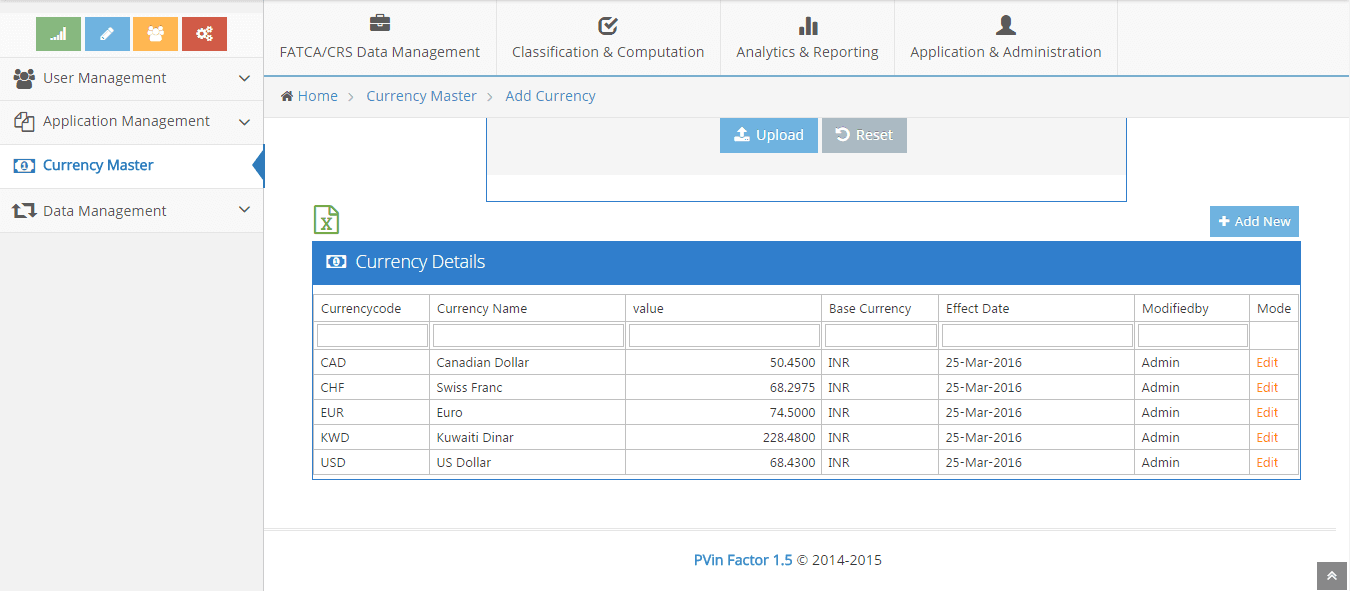
Task: Click the red gears settings icon button
Action: (204, 34)
